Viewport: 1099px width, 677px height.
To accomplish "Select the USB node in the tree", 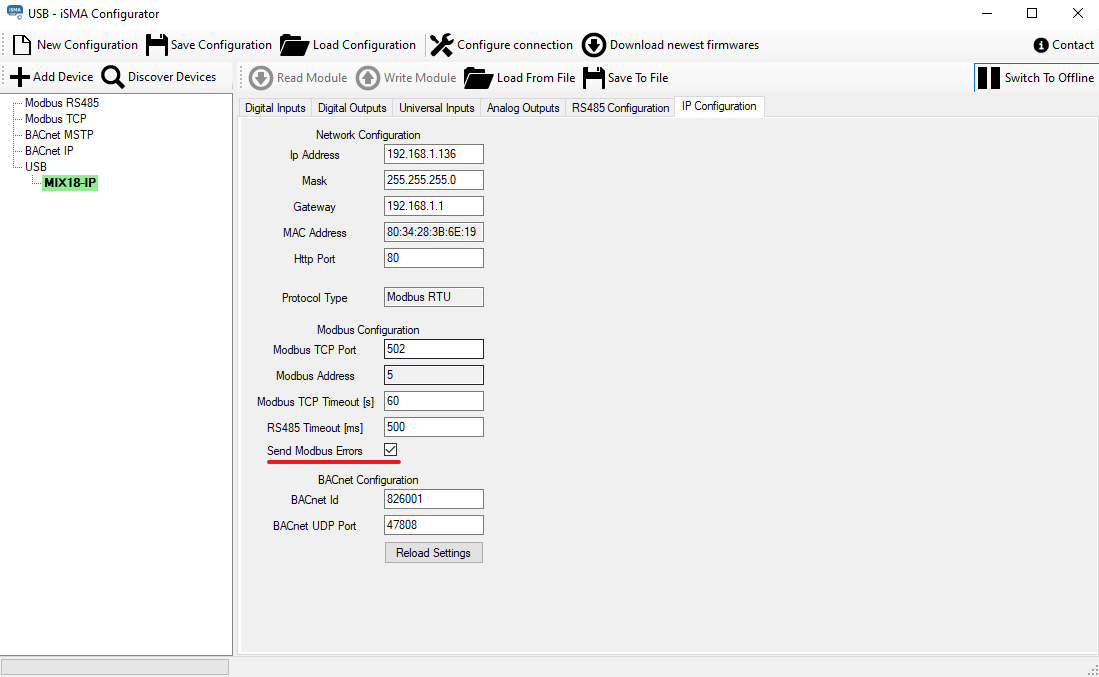I will click(x=36, y=167).
